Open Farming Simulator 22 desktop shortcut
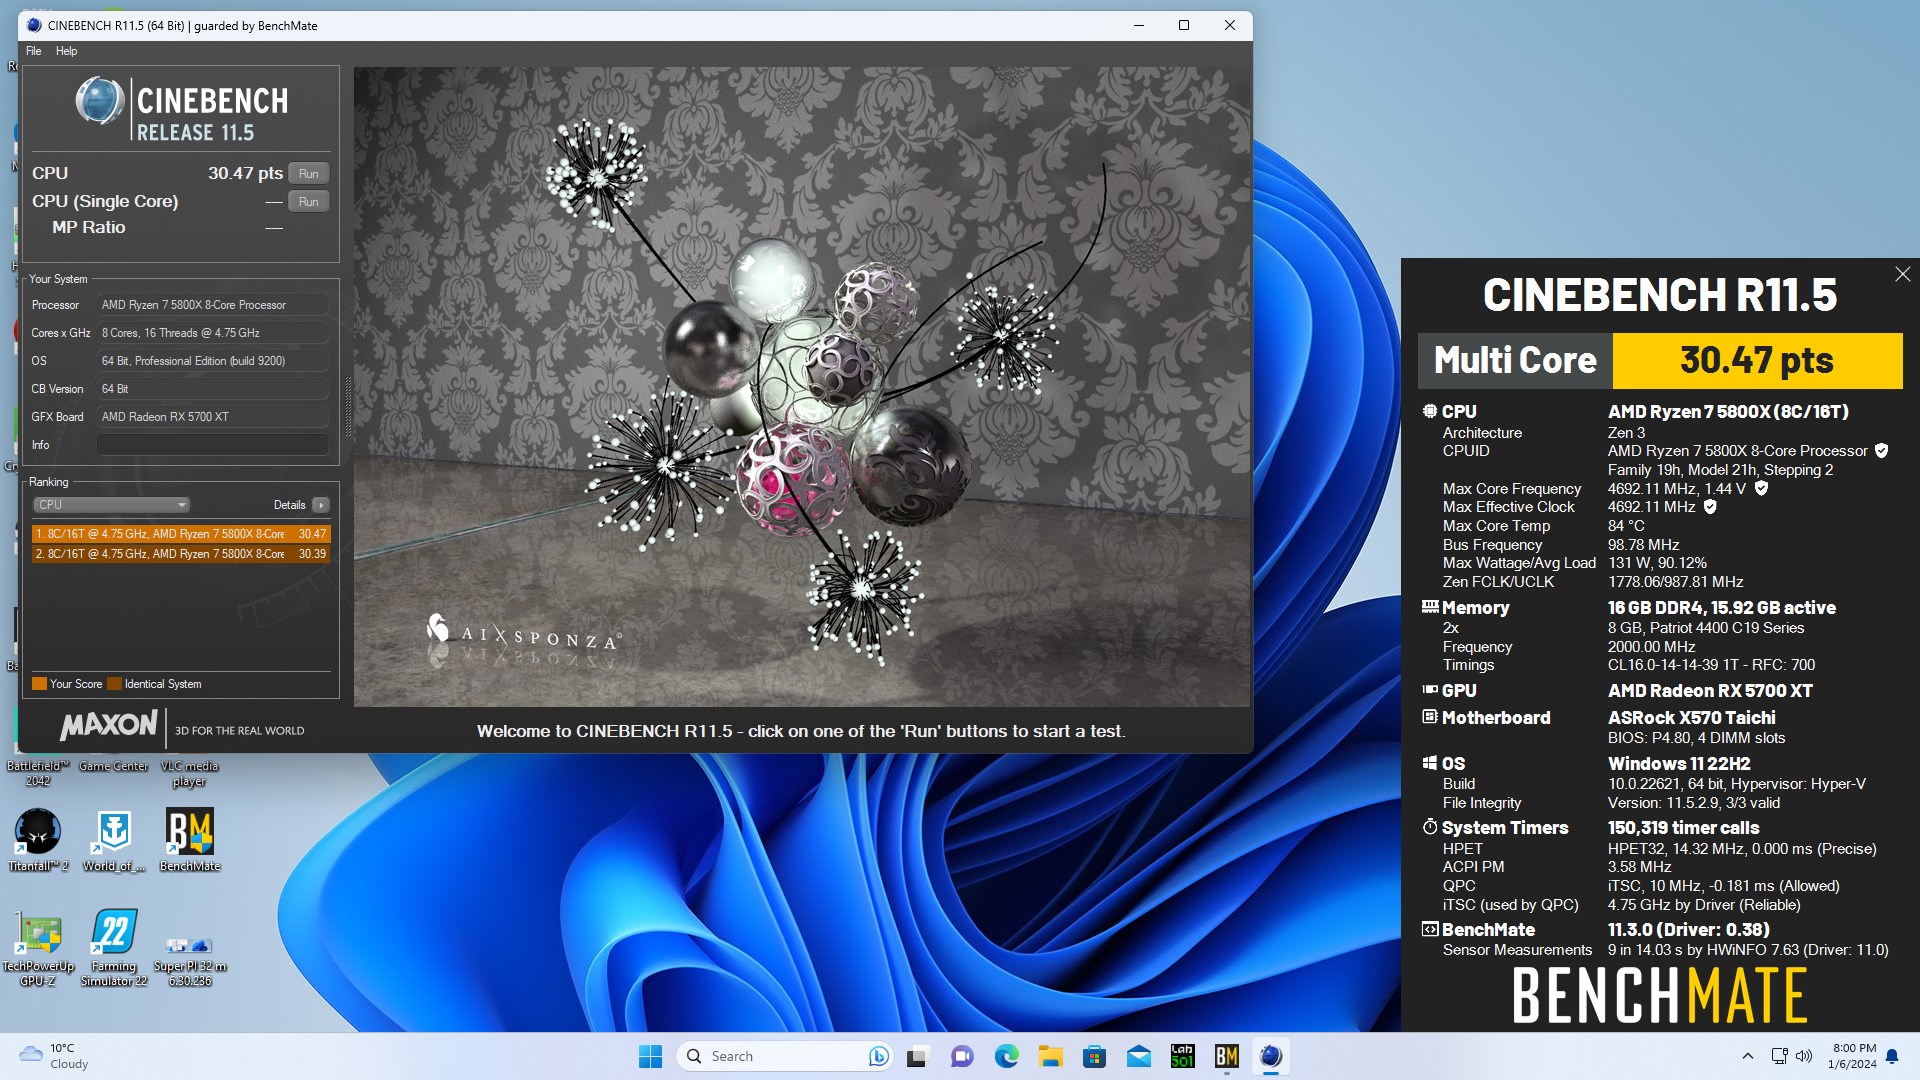This screenshot has width=1920, height=1080. point(114,947)
